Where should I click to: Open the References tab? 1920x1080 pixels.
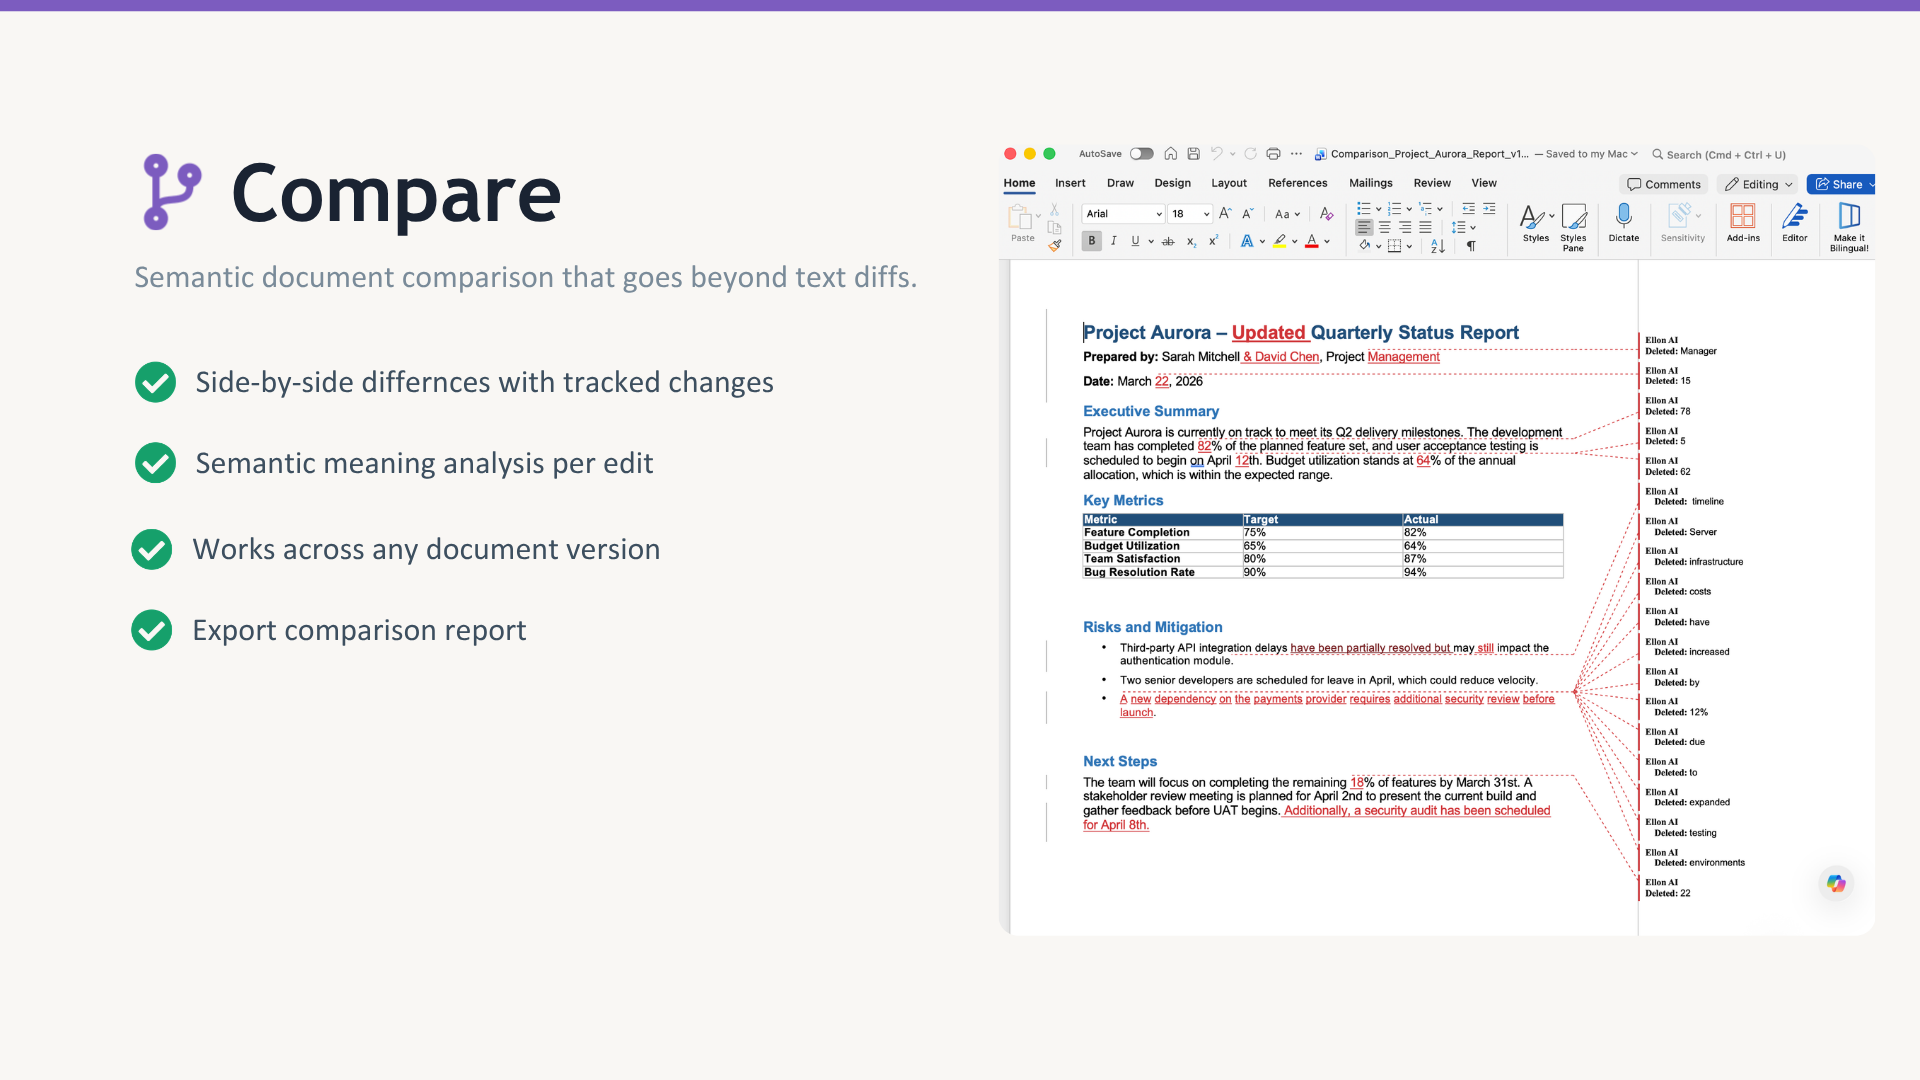coord(1297,183)
